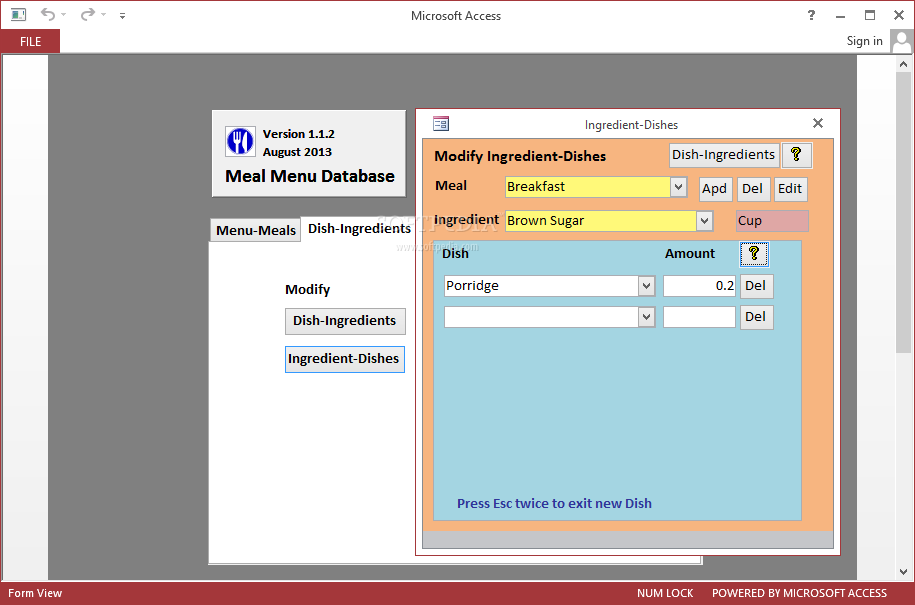Expand the Ingredient dropdown arrow
The image size is (915, 605).
[x=704, y=221]
